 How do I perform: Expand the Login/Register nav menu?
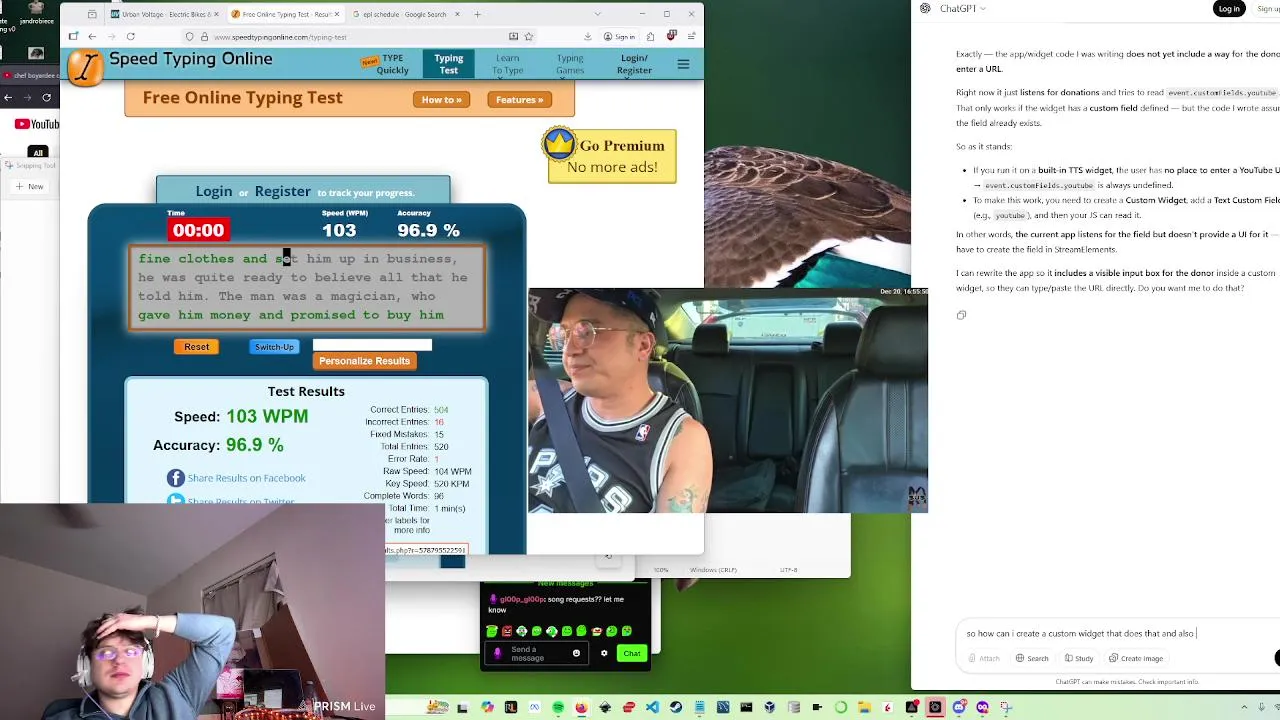click(634, 64)
